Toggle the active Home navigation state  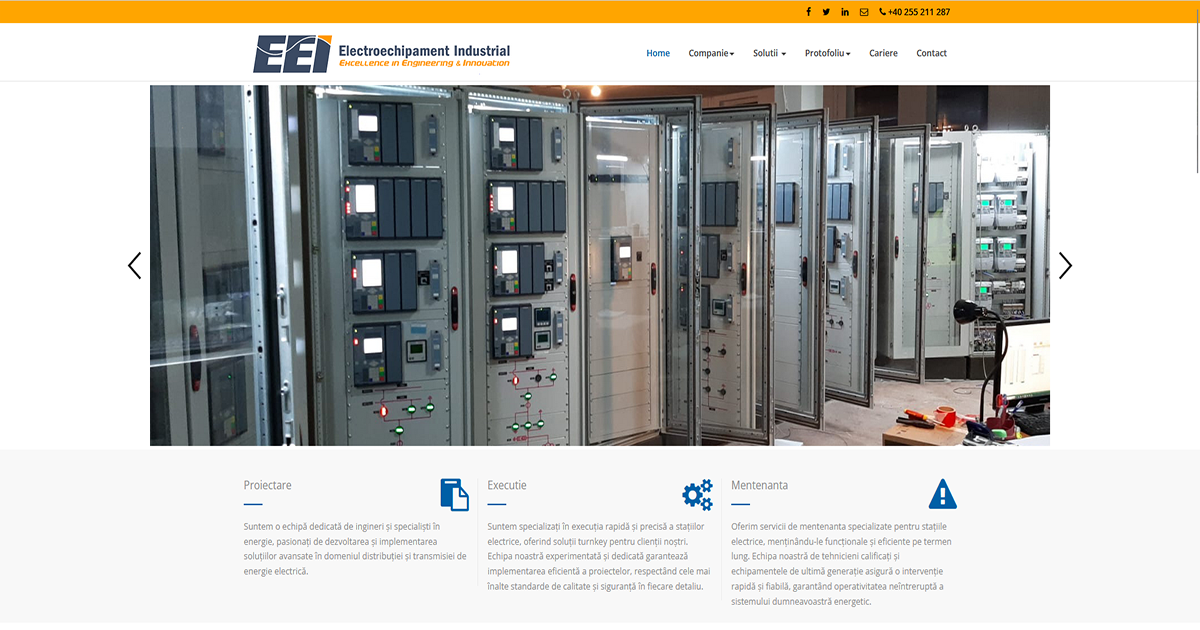coord(658,53)
